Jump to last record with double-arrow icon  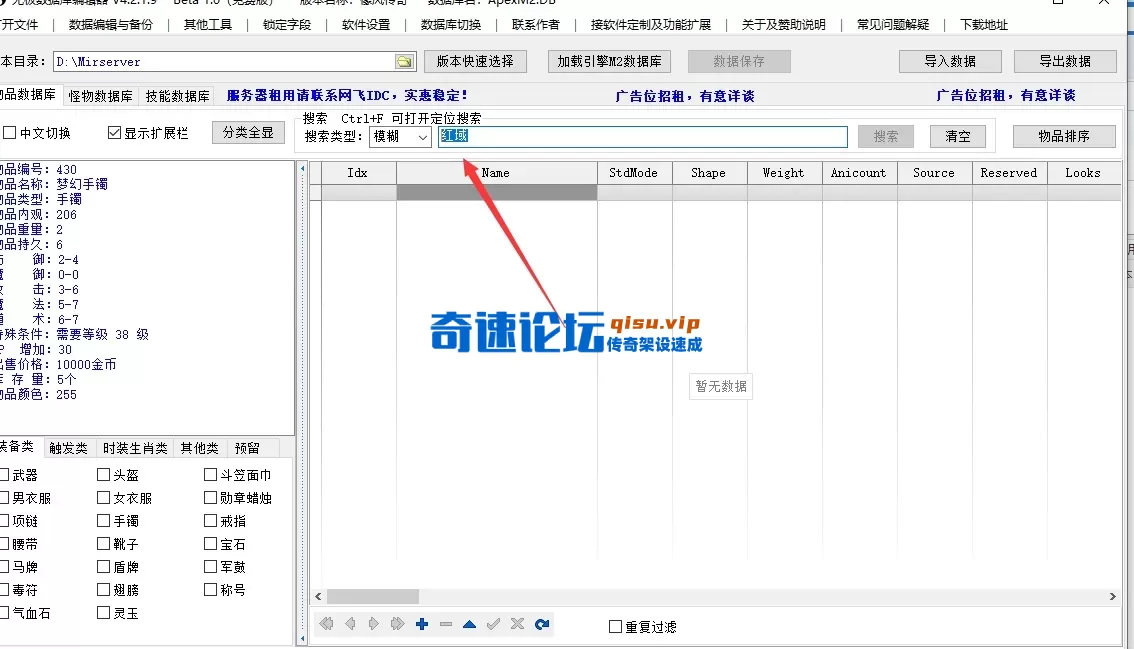tap(399, 624)
